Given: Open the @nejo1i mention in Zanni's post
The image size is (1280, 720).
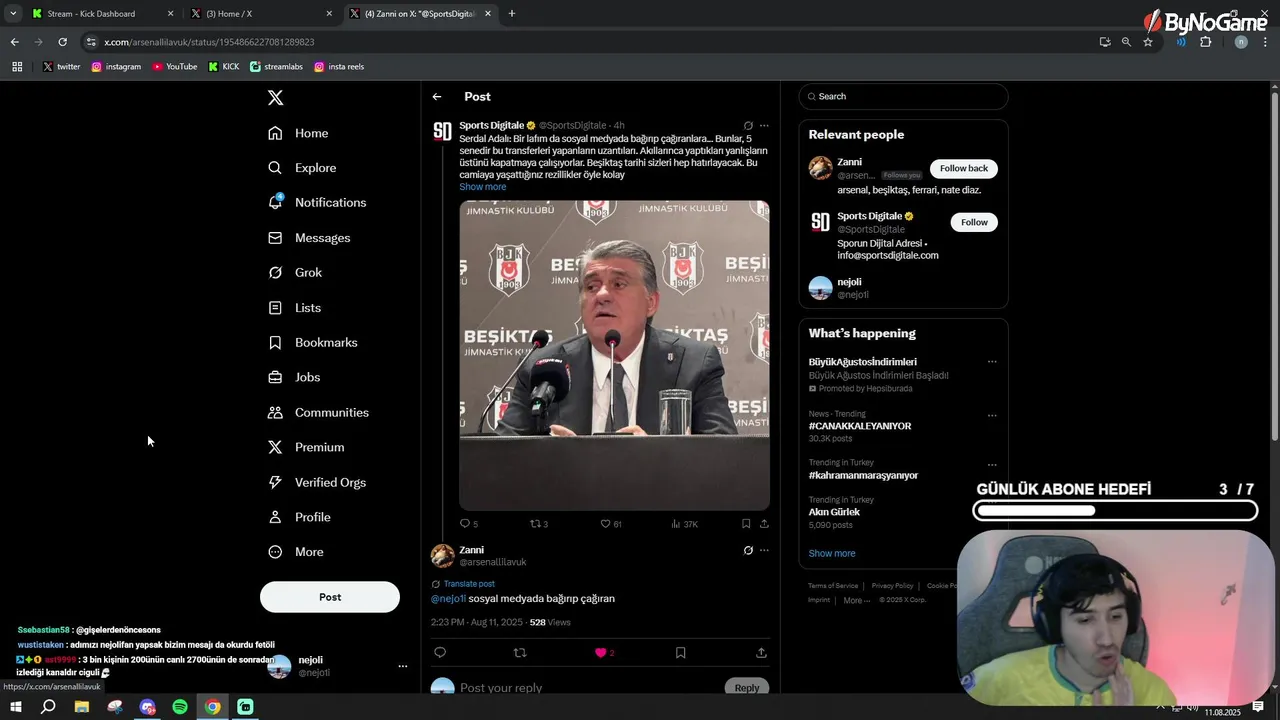Looking at the screenshot, I should [x=448, y=599].
